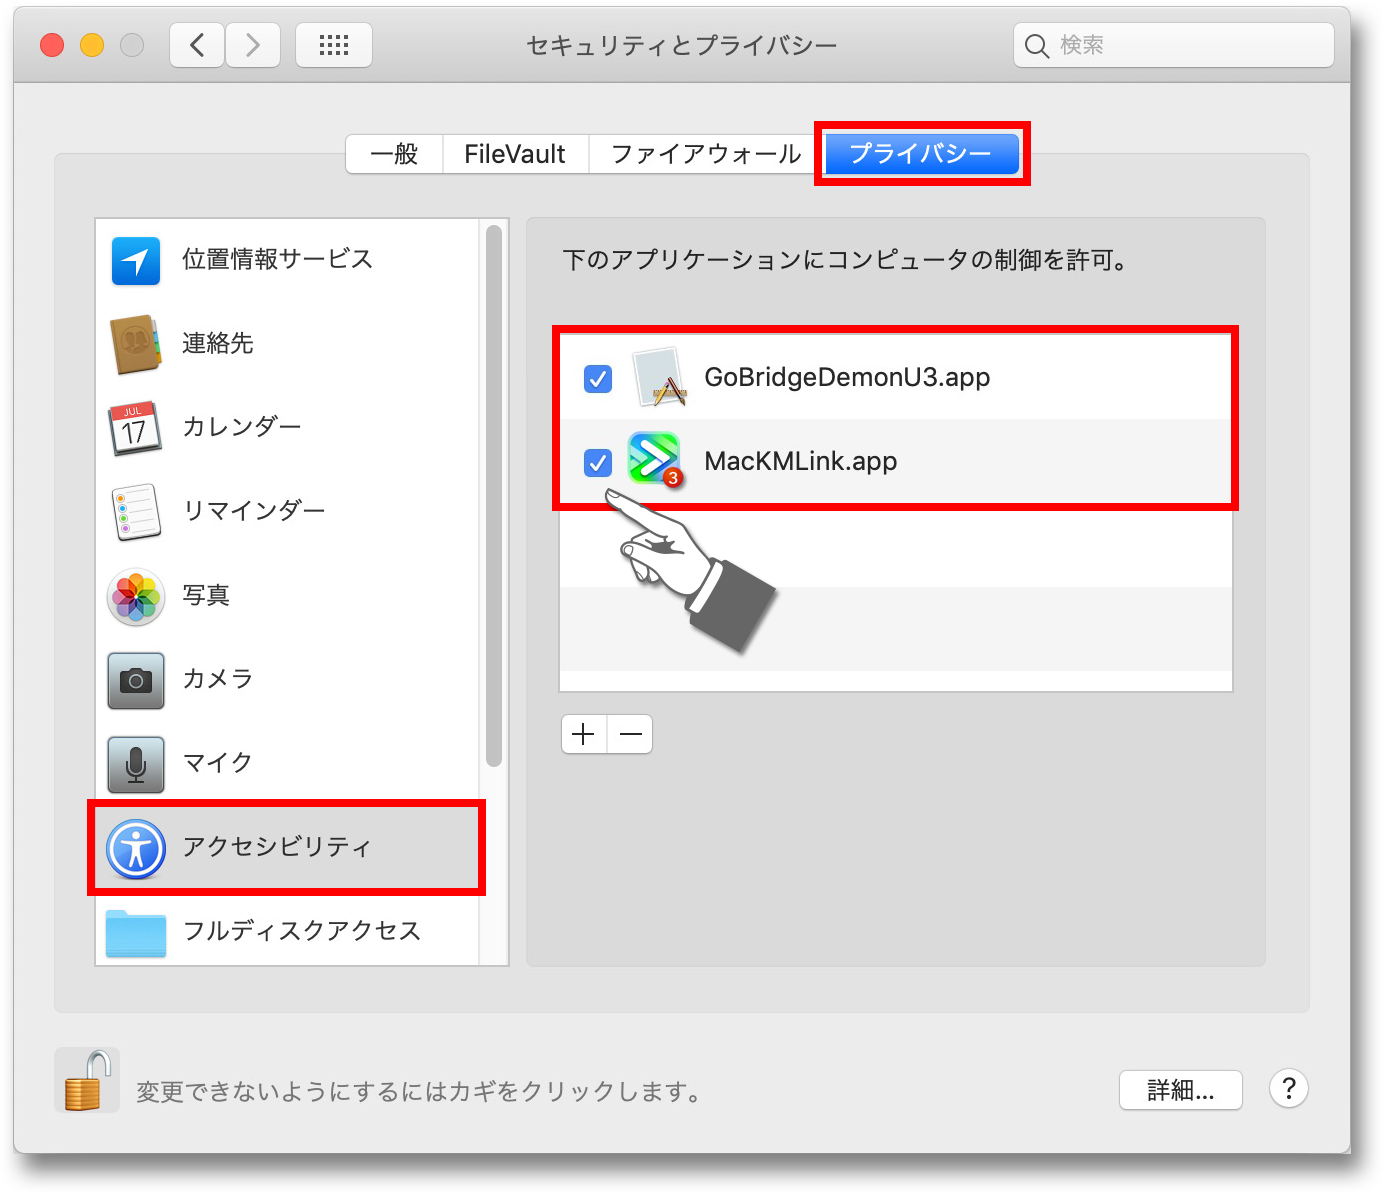
Task: Close the window with red button
Action: [x=52, y=45]
